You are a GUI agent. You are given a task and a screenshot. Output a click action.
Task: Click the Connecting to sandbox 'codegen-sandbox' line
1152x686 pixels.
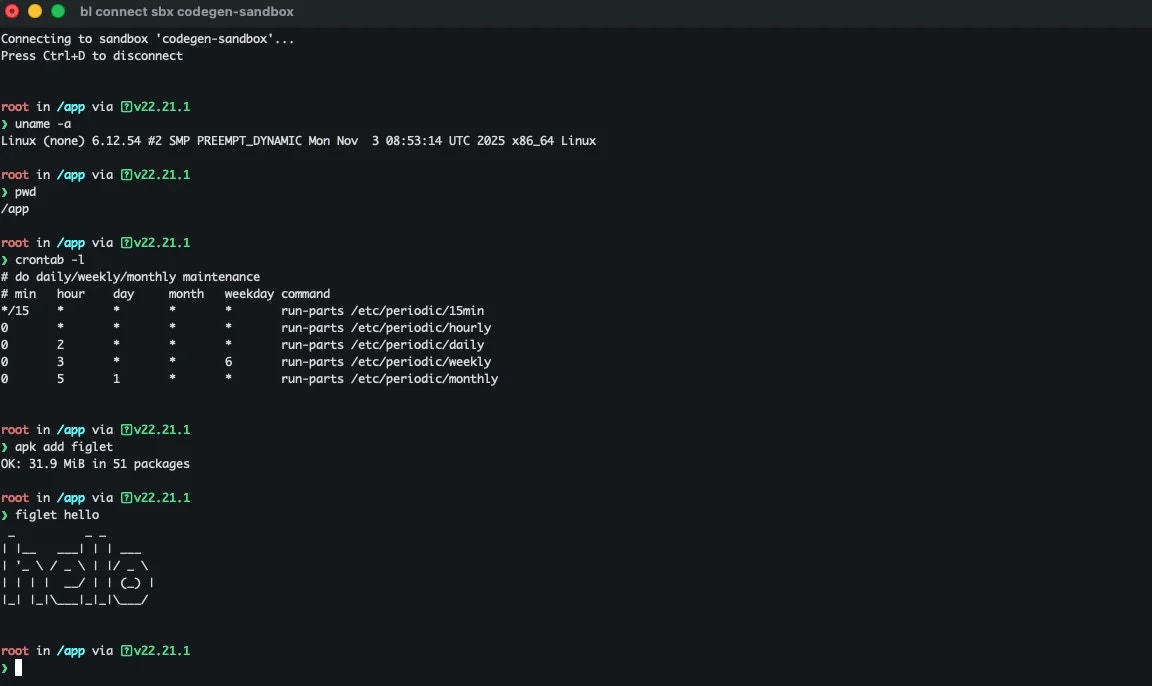(146, 38)
